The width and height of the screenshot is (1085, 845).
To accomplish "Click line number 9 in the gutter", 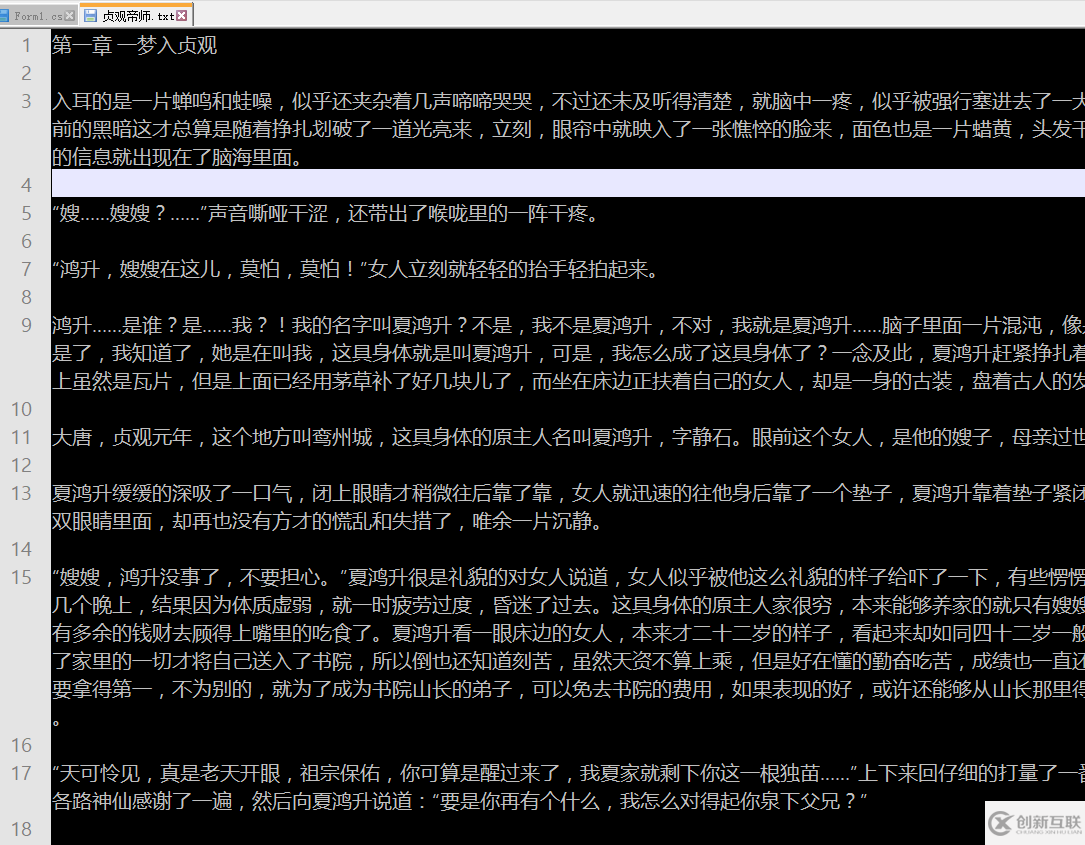I will coord(25,324).
